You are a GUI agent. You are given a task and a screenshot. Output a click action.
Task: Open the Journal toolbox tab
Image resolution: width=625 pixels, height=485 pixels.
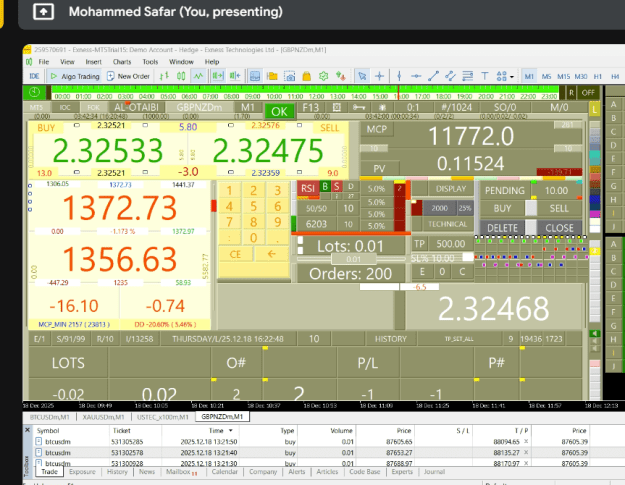tap(434, 472)
